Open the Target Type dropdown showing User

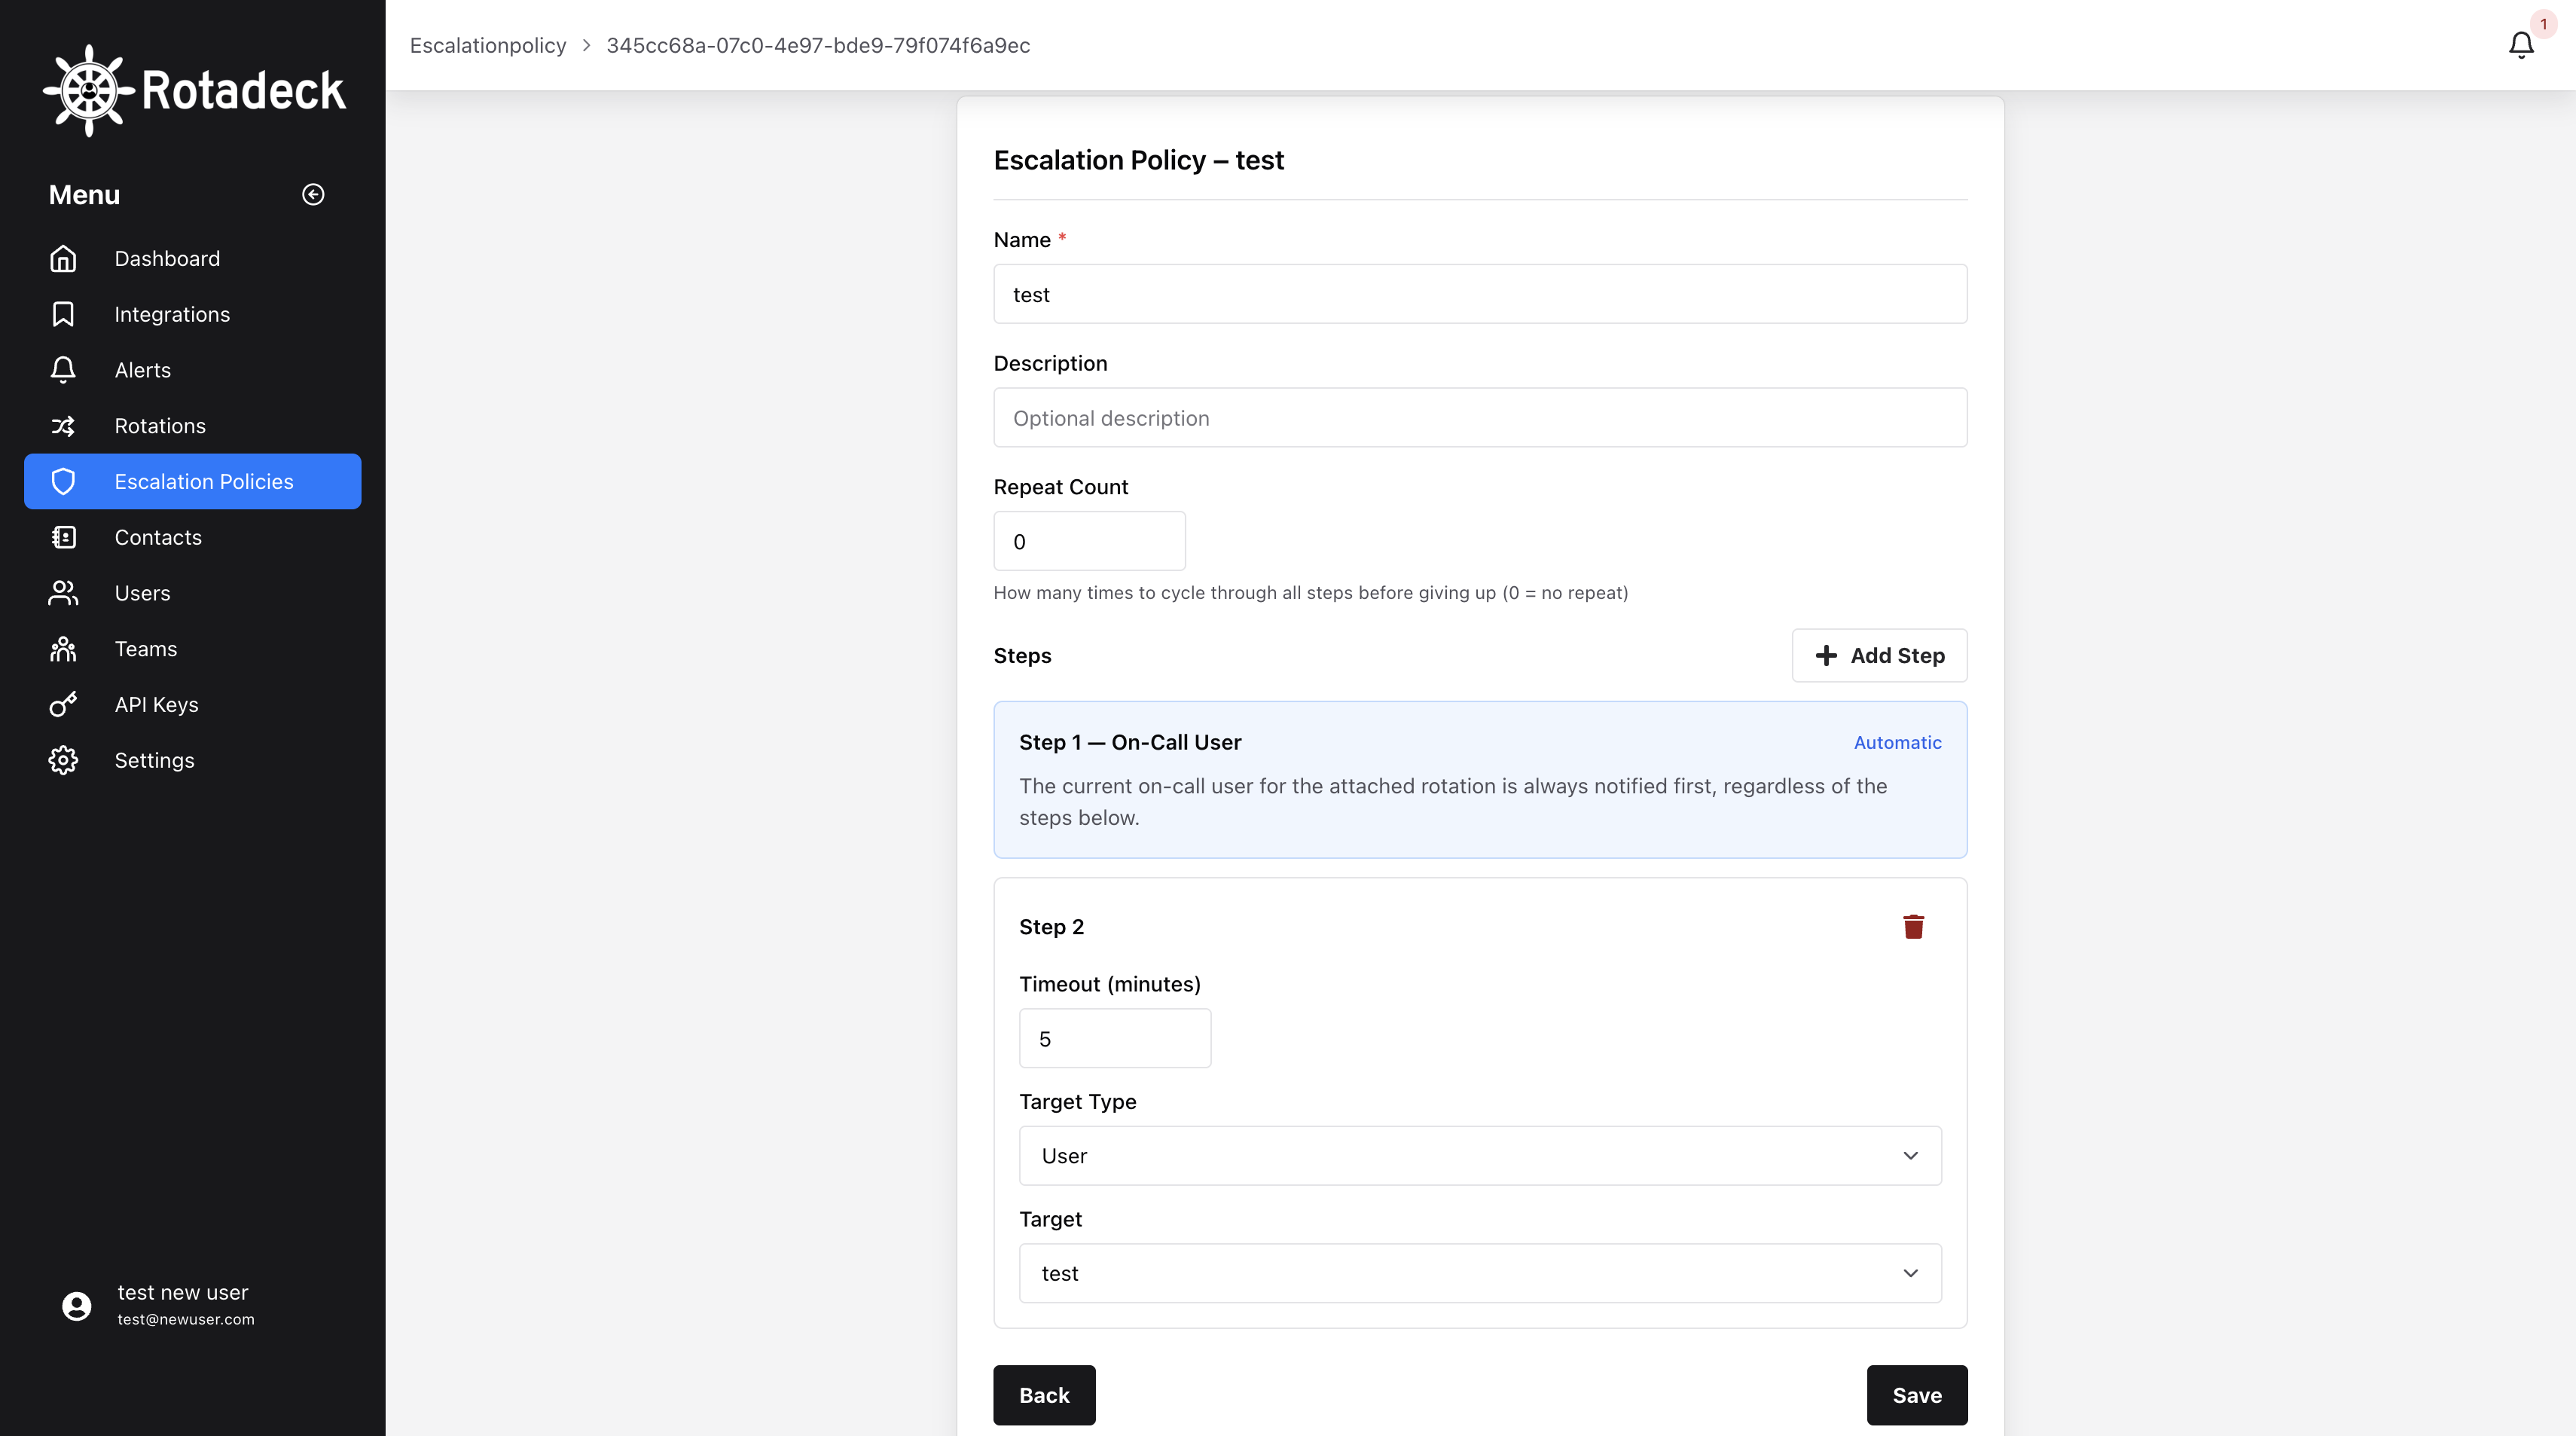pyautogui.click(x=1480, y=1155)
